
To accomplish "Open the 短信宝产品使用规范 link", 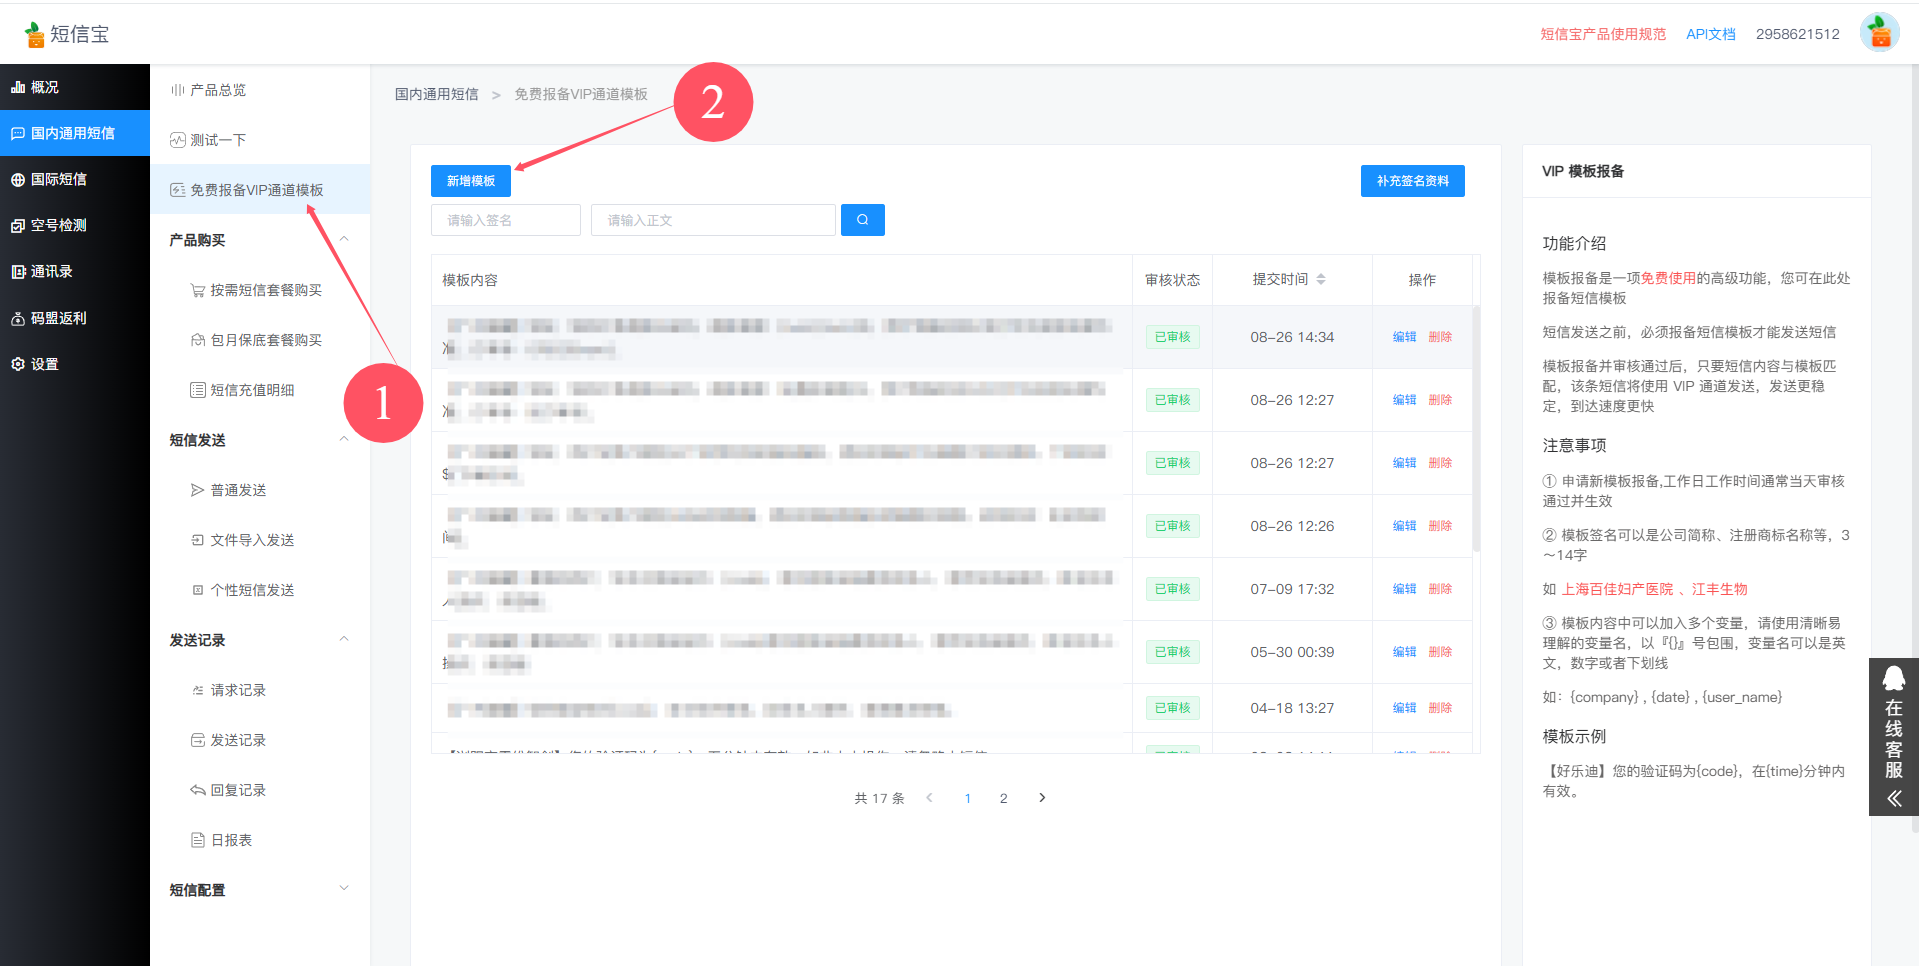I will 1603,34.
